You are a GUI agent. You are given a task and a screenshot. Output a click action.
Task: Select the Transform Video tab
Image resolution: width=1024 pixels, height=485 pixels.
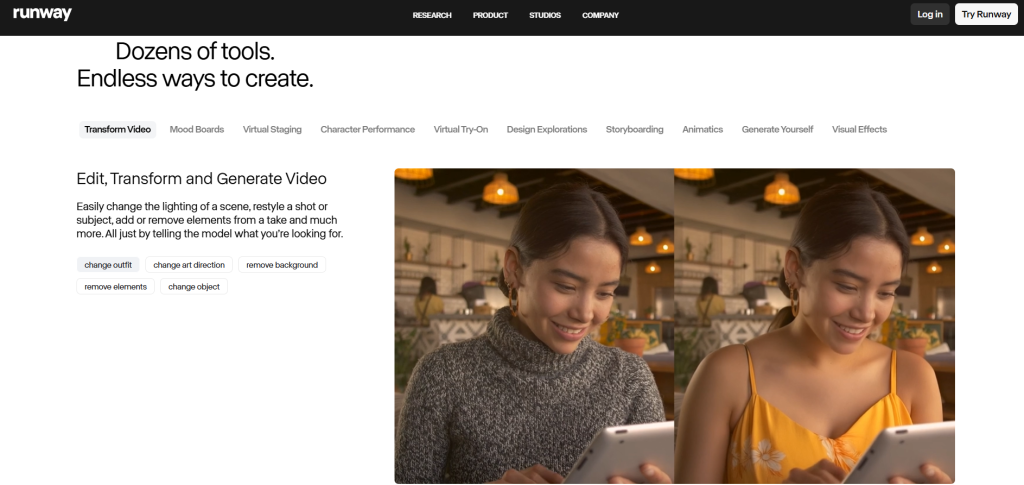(117, 129)
